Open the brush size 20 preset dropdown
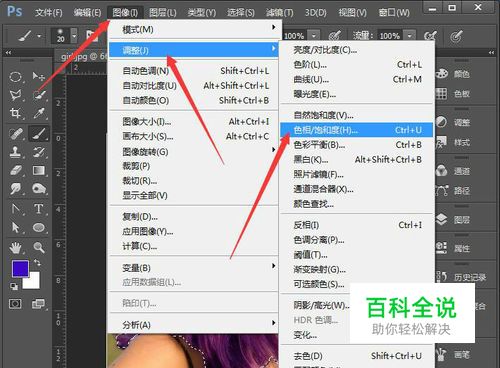 coord(74,35)
